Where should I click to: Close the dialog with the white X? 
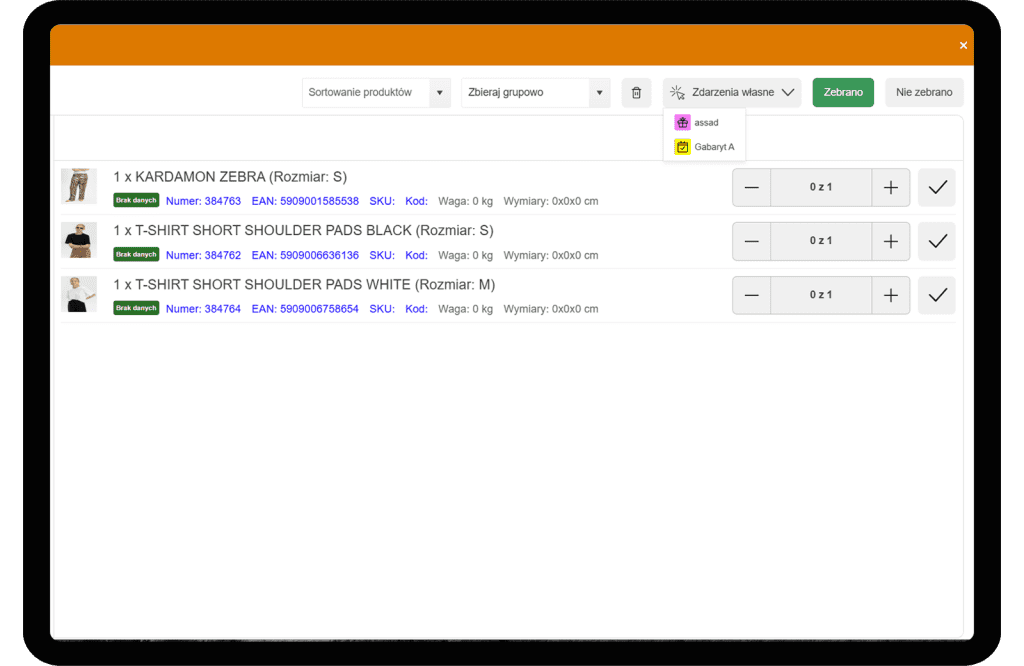click(963, 46)
